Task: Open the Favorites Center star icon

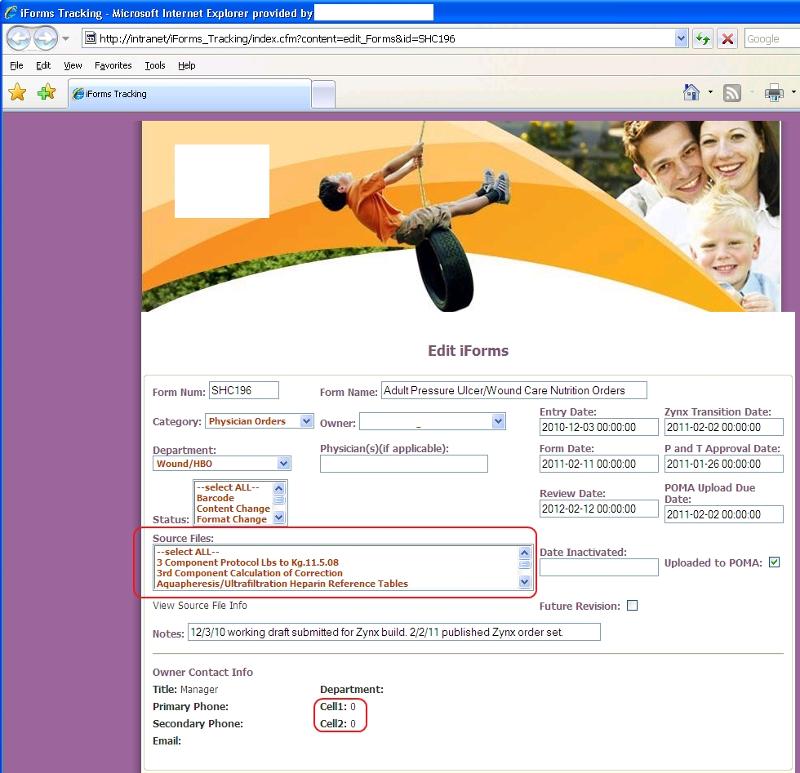Action: (x=18, y=90)
